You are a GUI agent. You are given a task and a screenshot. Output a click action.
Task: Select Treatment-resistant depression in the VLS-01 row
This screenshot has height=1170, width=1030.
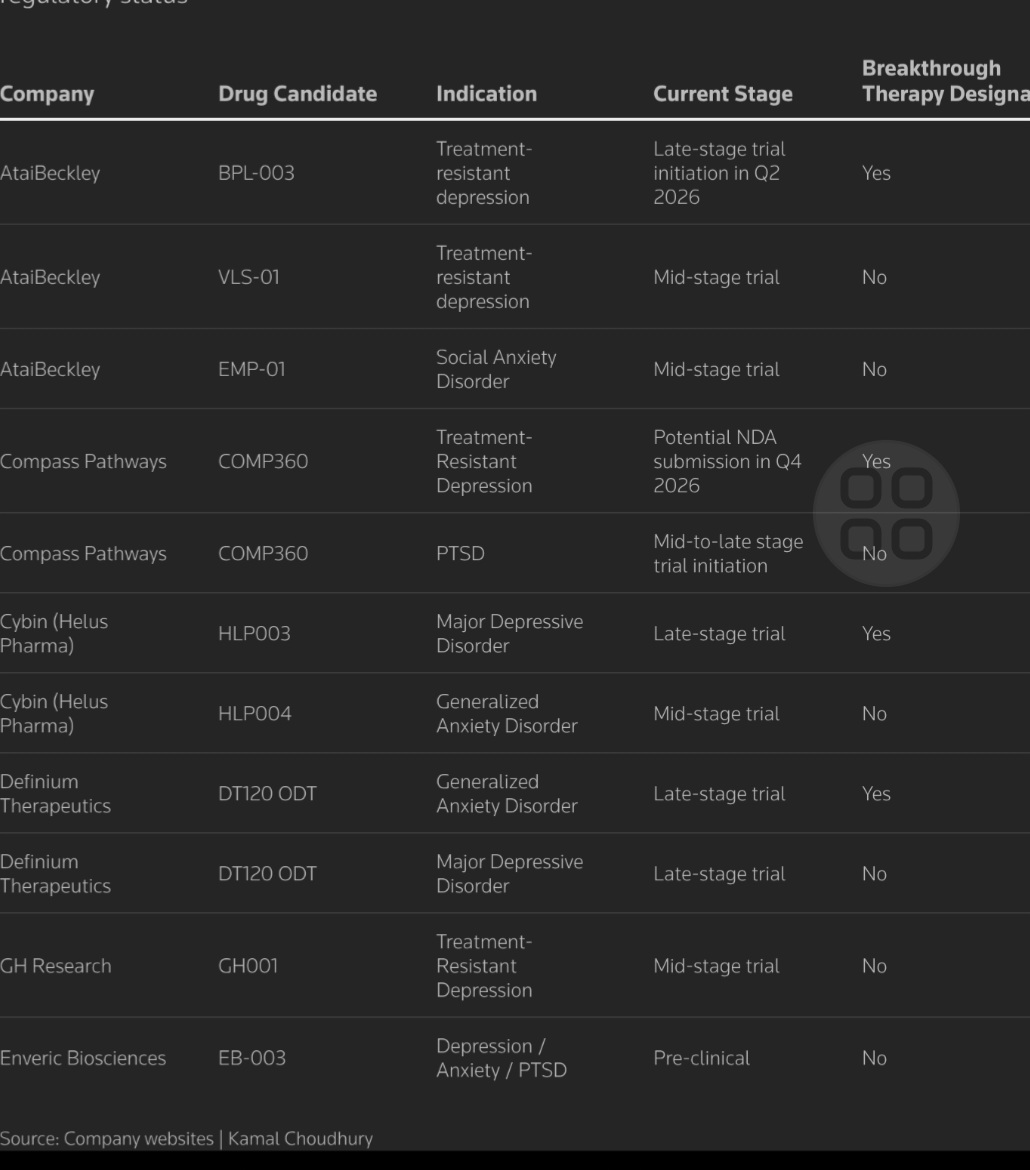(484, 278)
